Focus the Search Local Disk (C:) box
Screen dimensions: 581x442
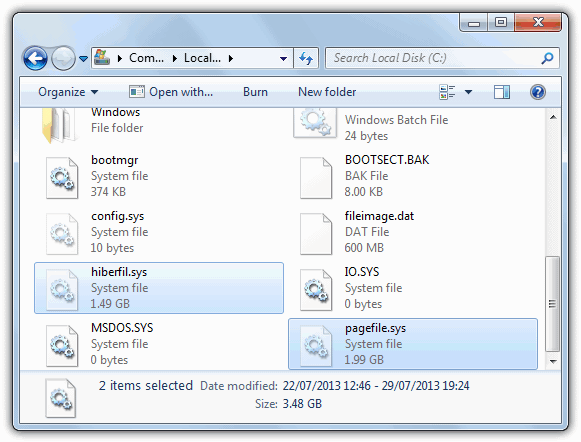pyautogui.click(x=442, y=58)
